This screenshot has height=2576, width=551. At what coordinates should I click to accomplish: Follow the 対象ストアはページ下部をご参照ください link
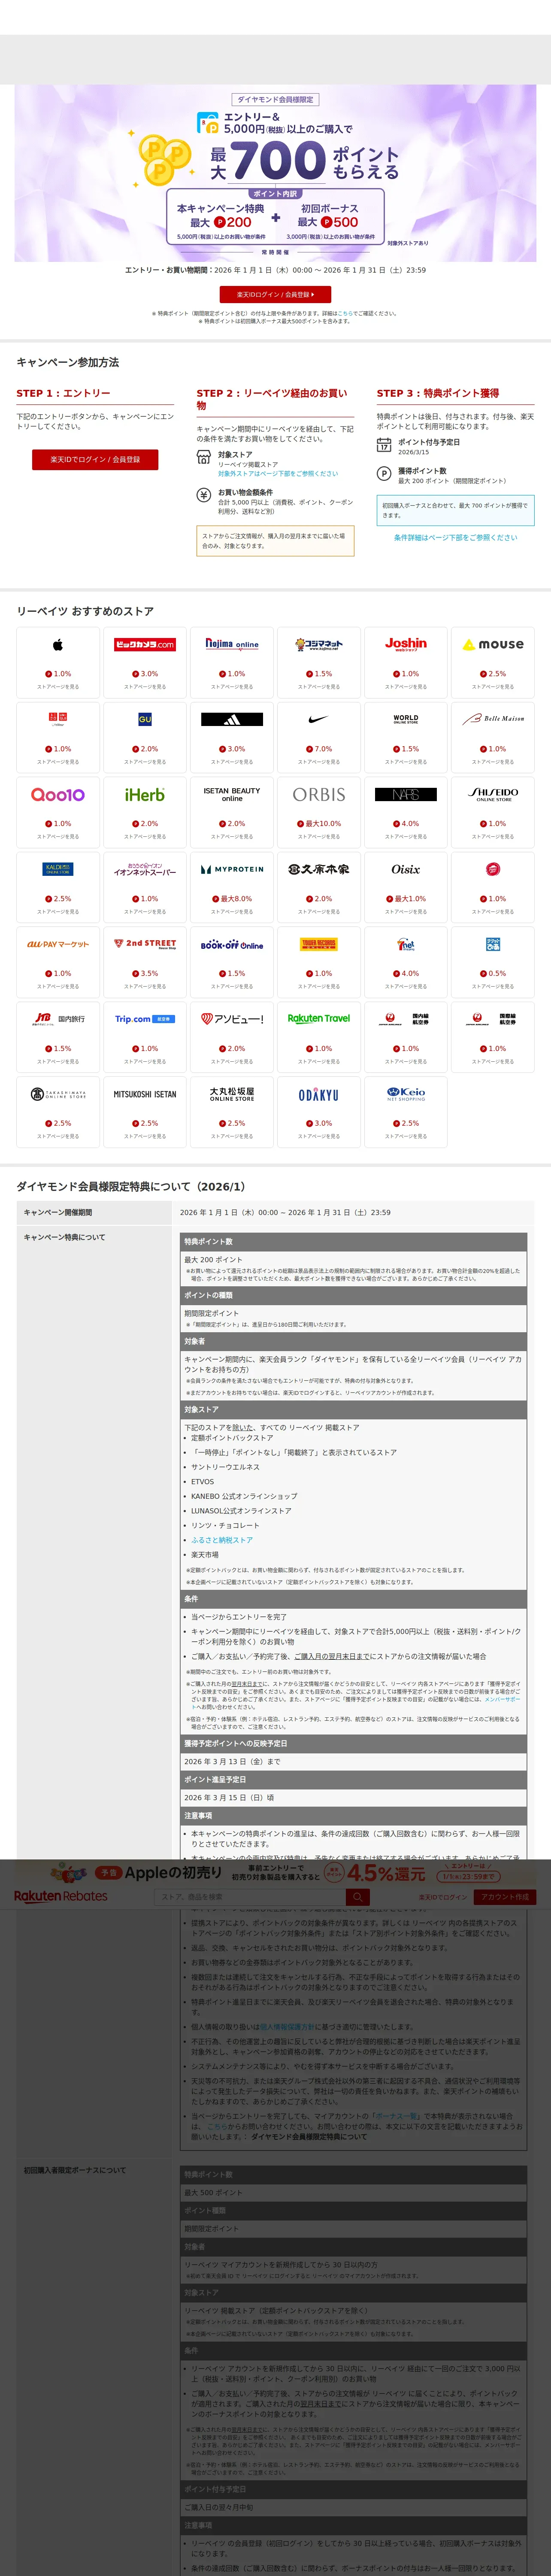click(278, 474)
